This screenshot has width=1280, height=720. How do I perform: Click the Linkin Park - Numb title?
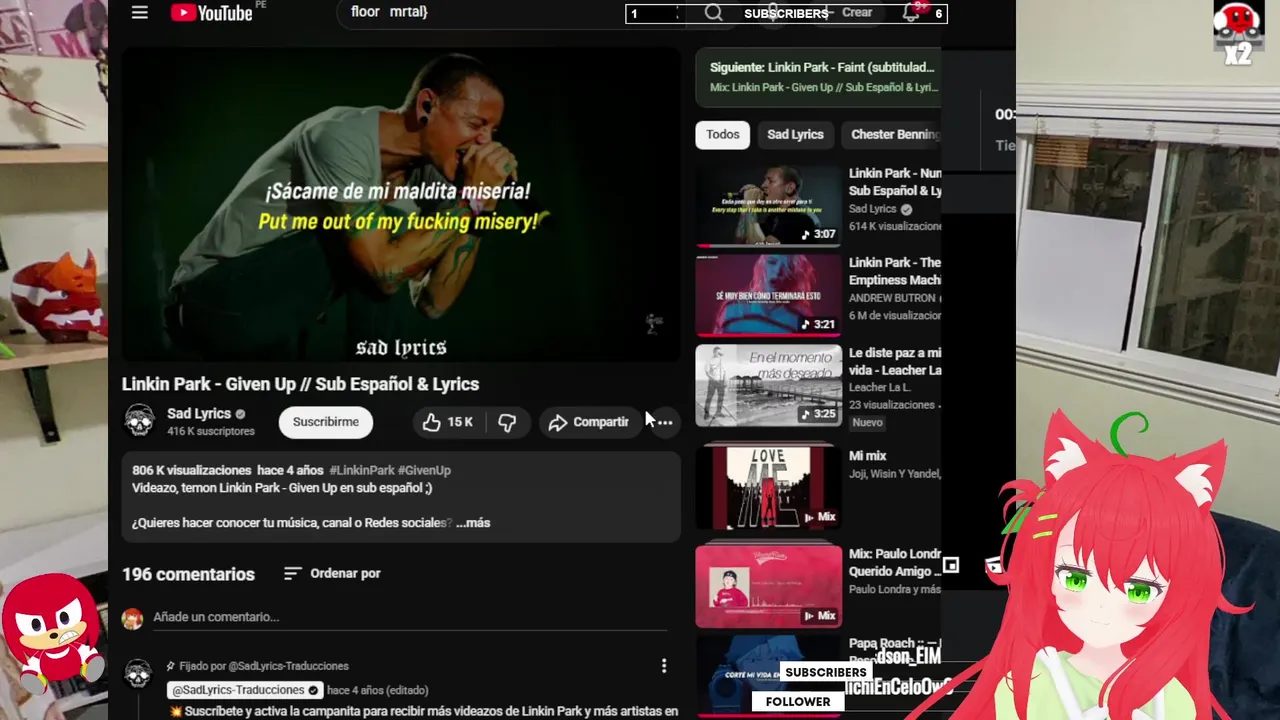point(895,182)
